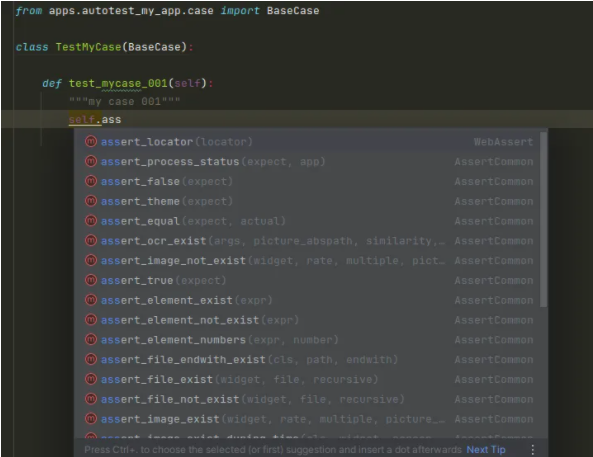Open the three-dot options menu in tip bar
The width and height of the screenshot is (593, 457).
[532, 449]
